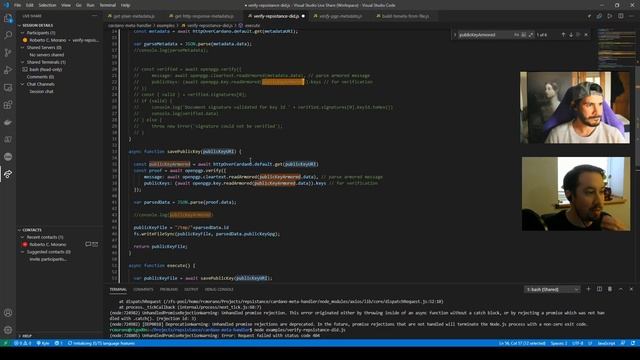Open the Source Control view

(8, 53)
